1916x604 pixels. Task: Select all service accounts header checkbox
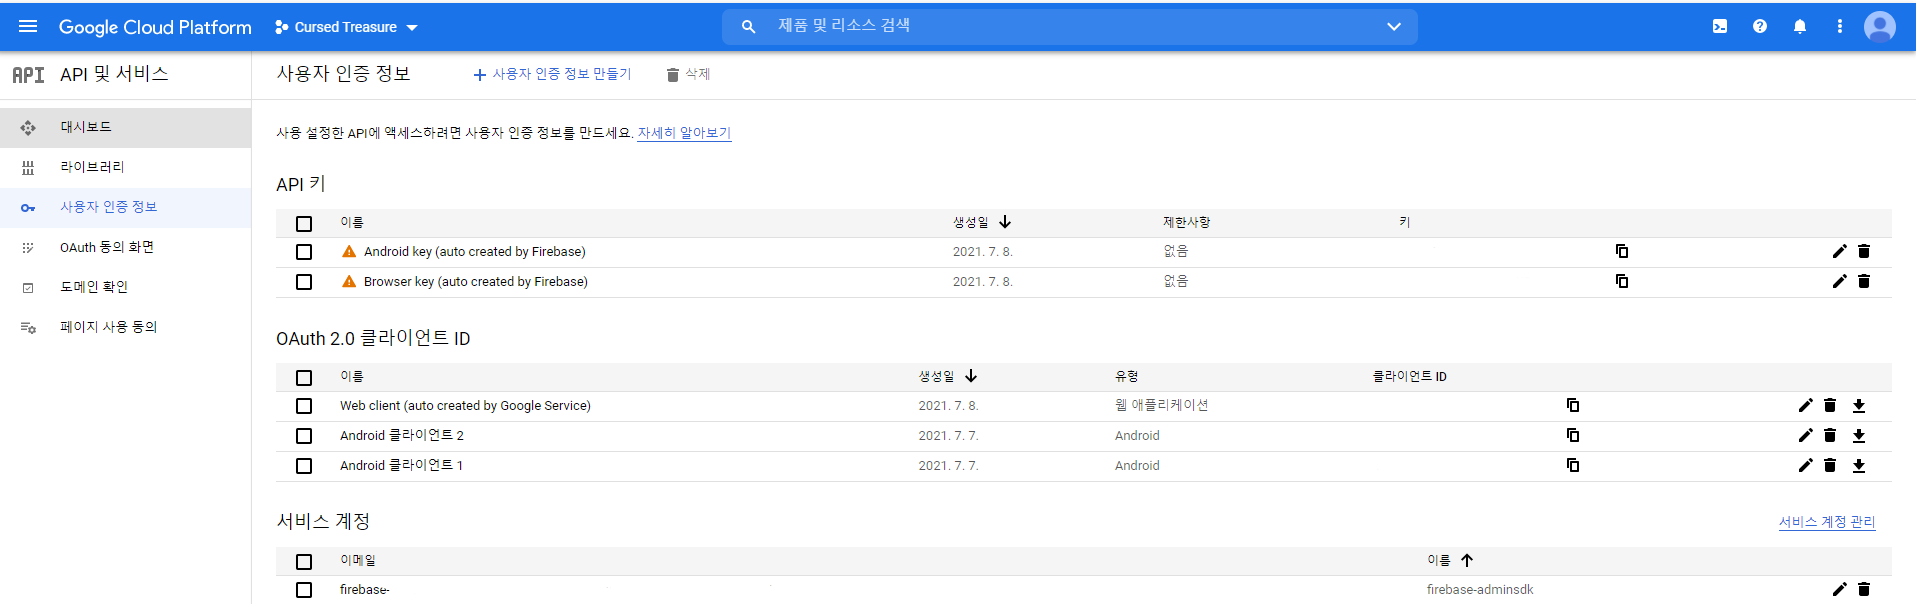click(x=304, y=561)
